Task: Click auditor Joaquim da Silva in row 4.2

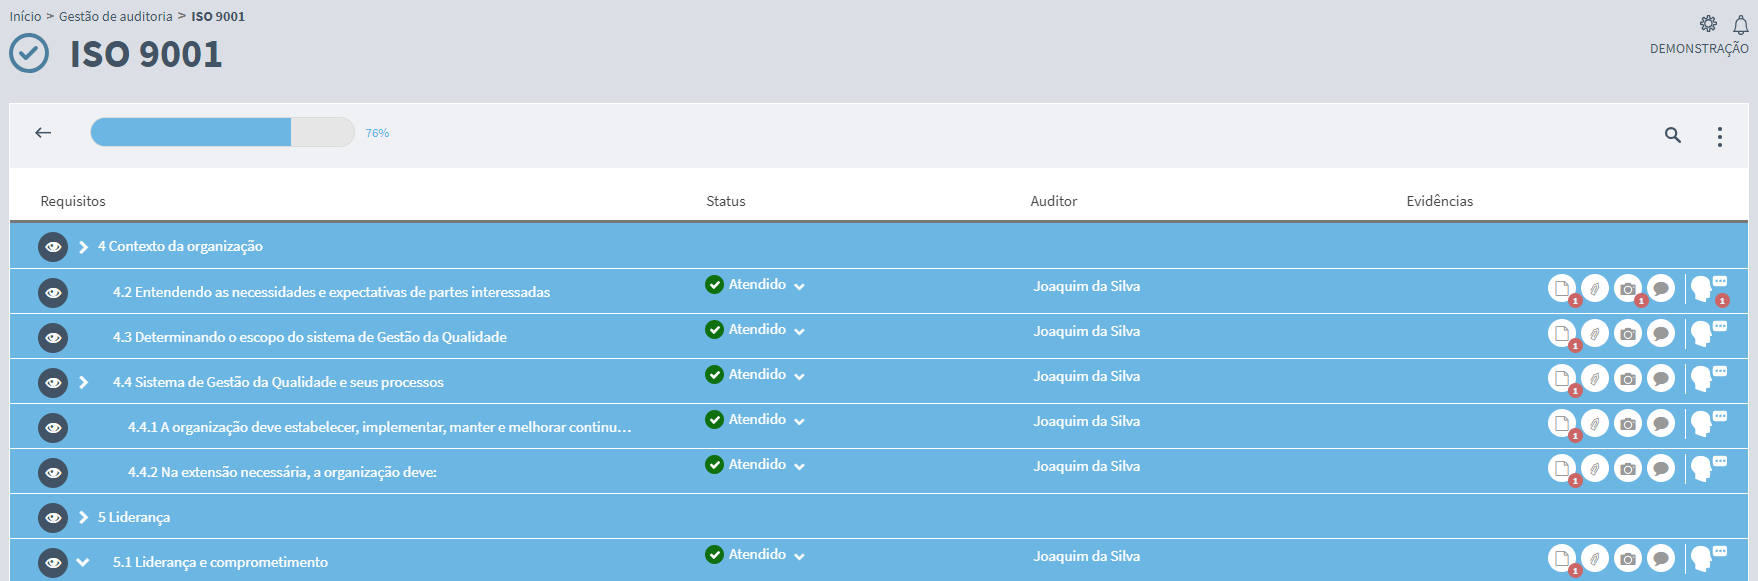Action: tap(1087, 286)
